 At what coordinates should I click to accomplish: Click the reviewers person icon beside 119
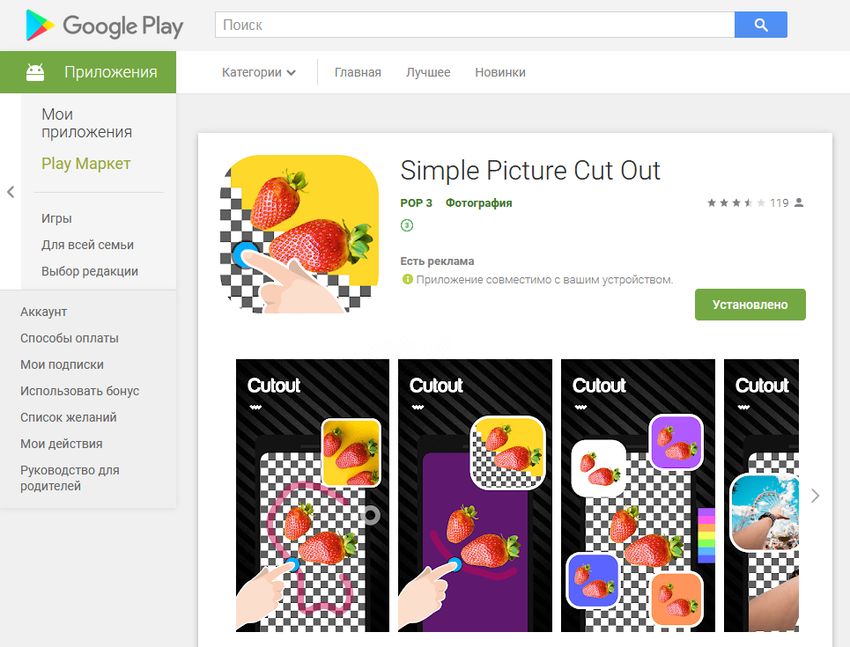click(799, 203)
